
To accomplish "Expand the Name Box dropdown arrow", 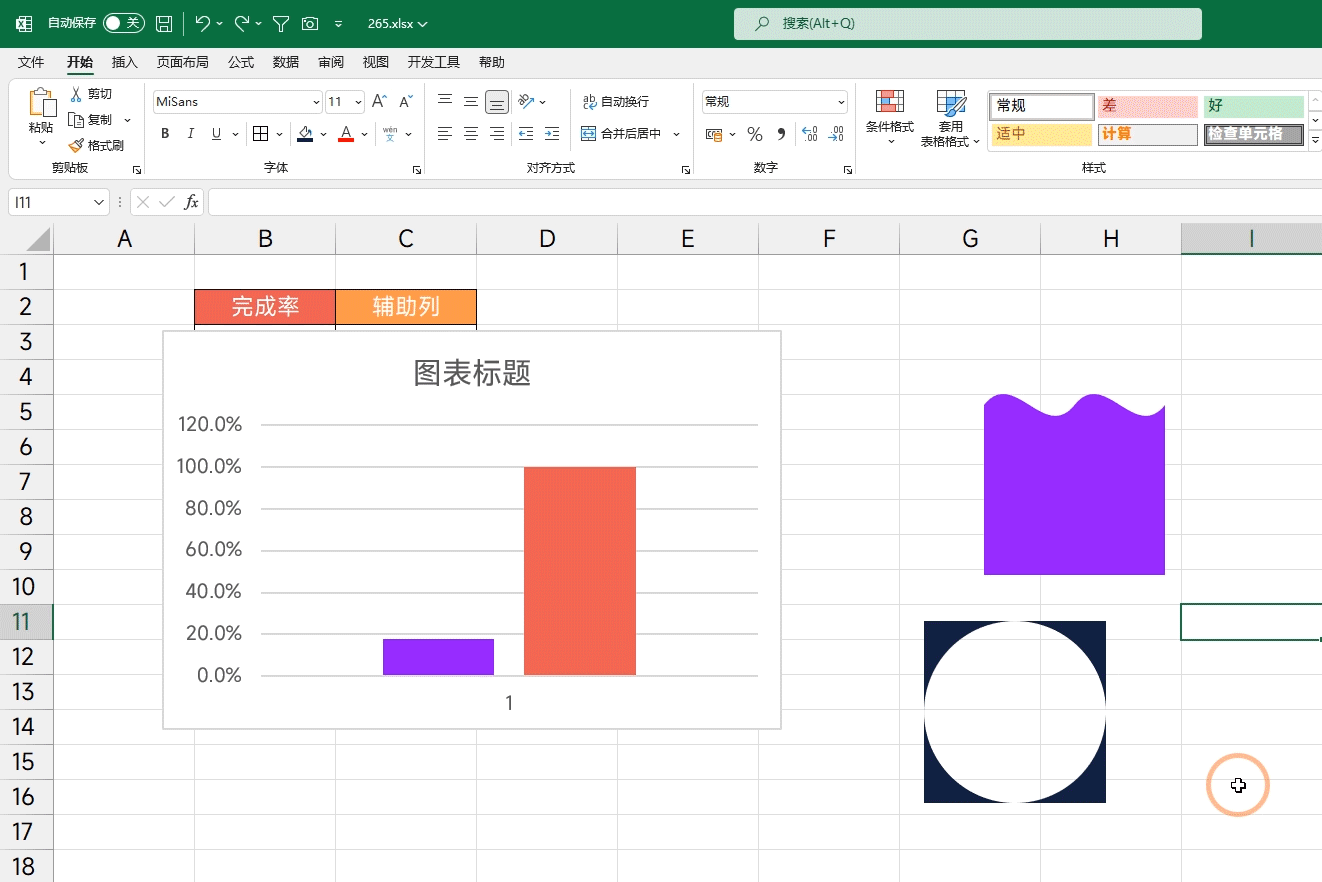I will point(98,202).
